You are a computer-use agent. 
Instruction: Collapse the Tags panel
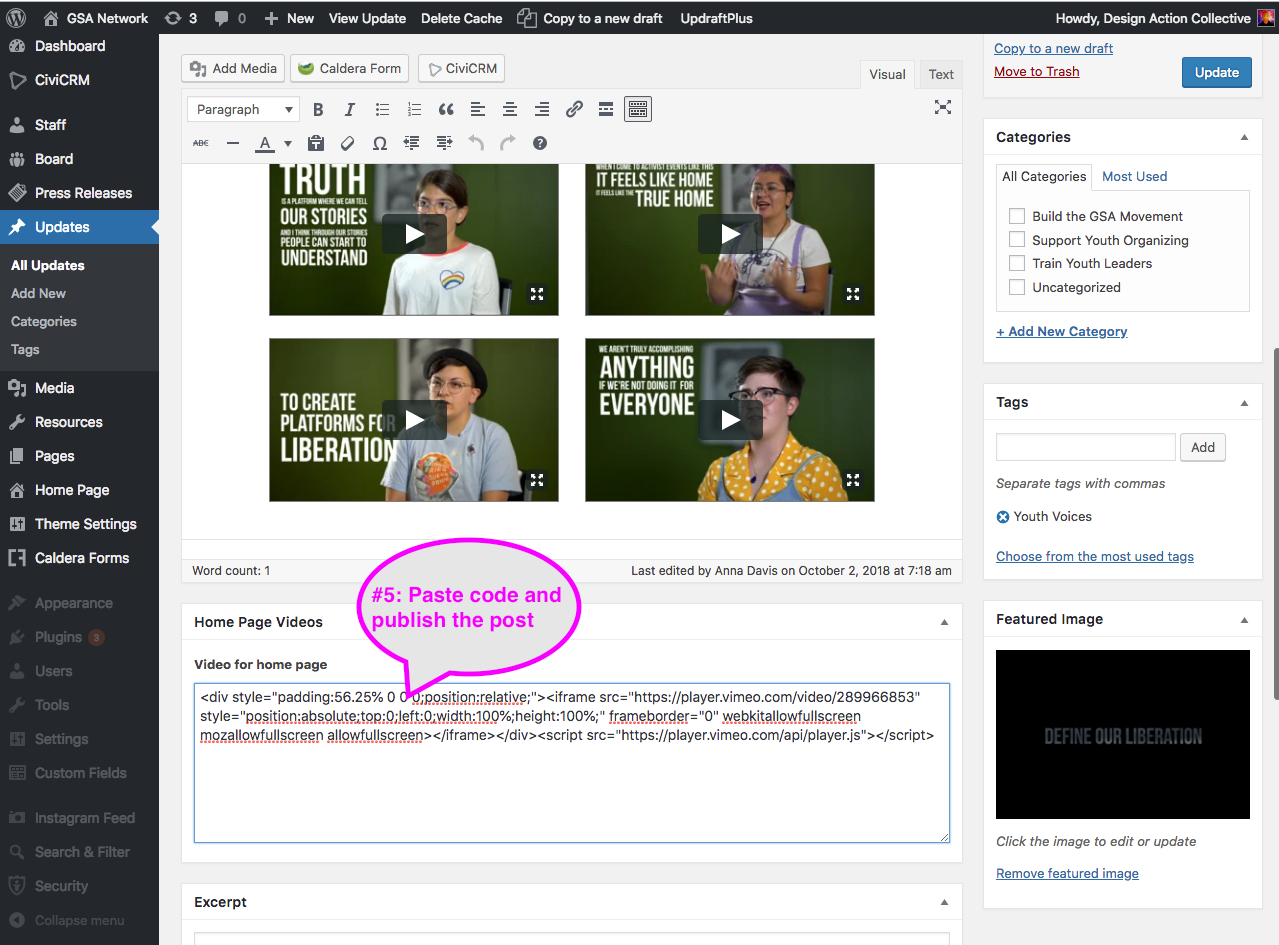1244,402
